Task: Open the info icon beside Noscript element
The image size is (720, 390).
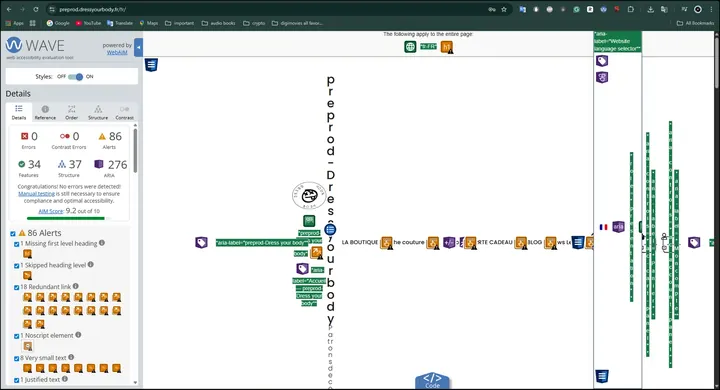Action: (79, 335)
